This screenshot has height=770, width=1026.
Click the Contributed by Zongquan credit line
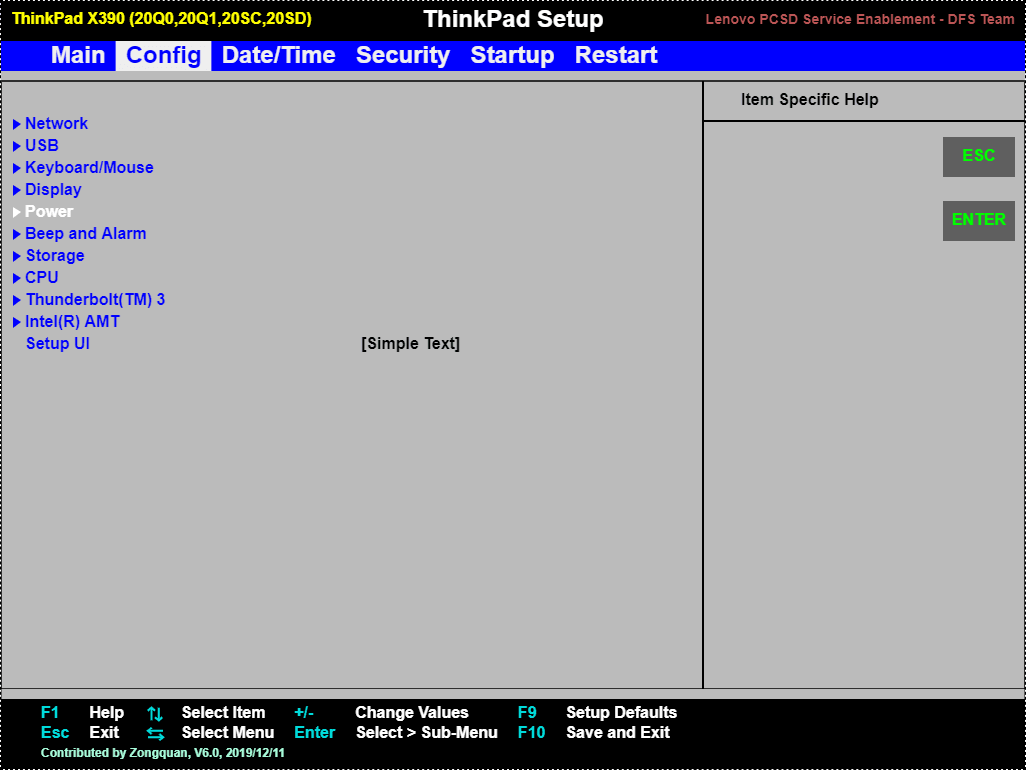tap(162, 752)
